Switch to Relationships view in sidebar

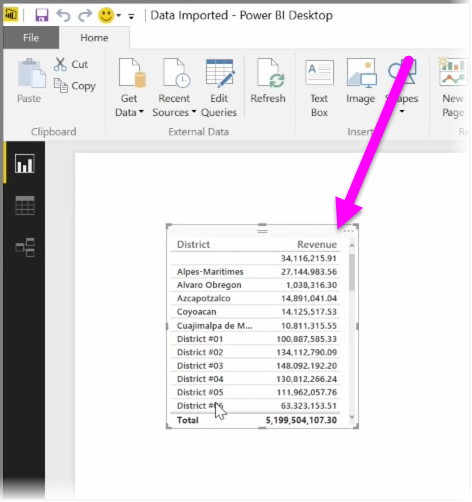point(25,247)
